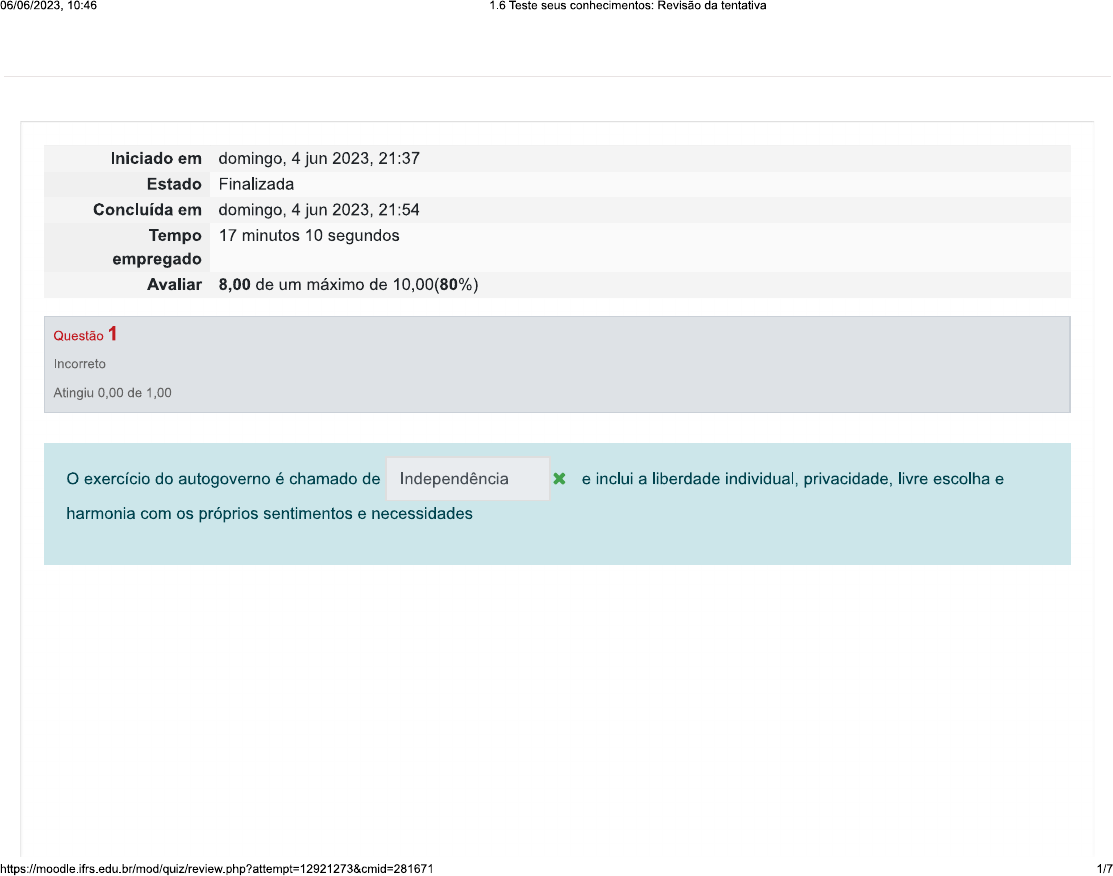Click the Independência answer field

468,479
